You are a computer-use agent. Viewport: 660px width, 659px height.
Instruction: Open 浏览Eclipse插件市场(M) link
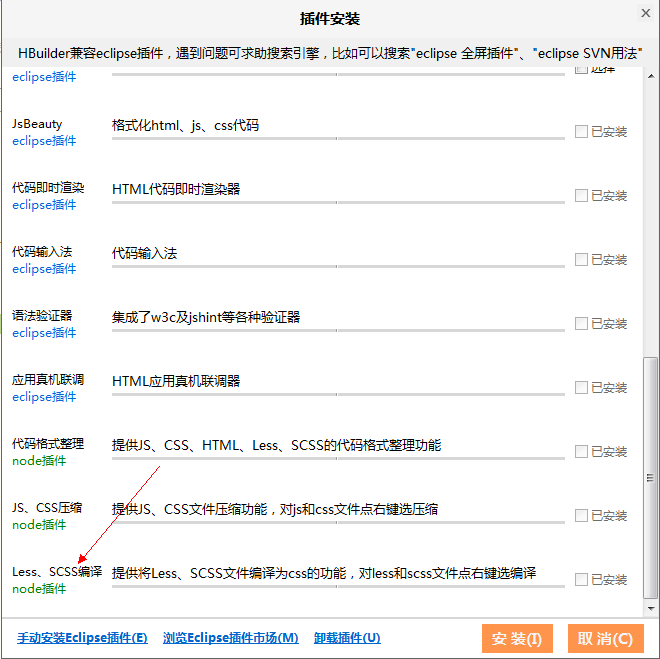(x=231, y=638)
